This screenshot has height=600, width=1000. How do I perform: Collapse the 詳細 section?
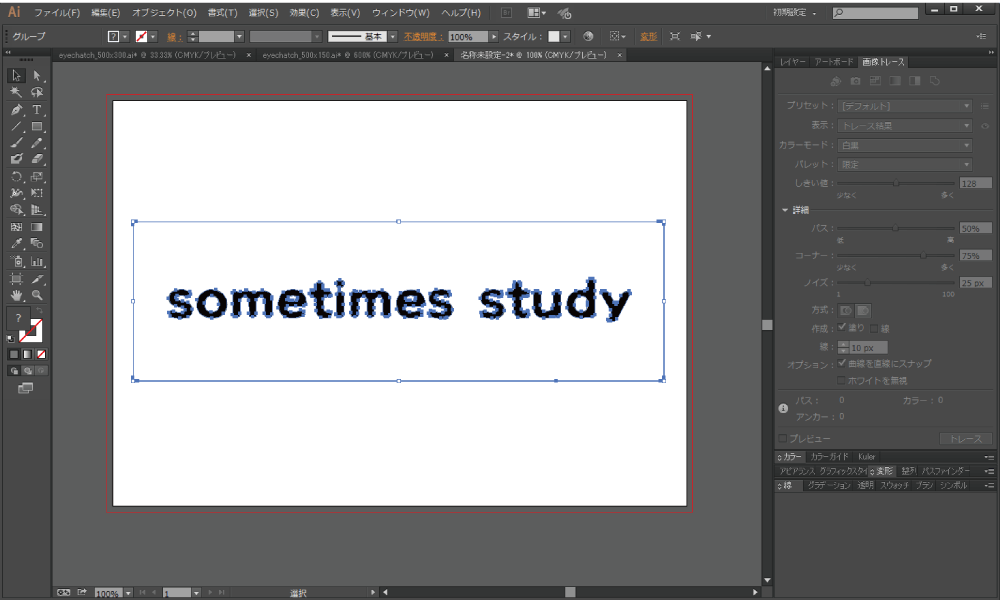coord(785,210)
